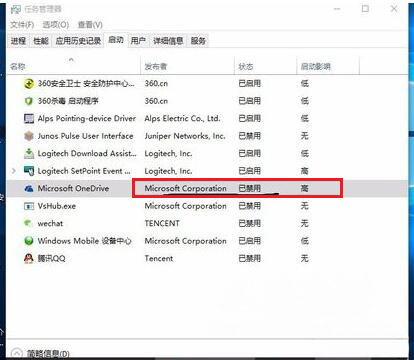Click Microsoft Corporation in VsHub.exe row
Screen dimensions: 414x360
click(x=185, y=206)
